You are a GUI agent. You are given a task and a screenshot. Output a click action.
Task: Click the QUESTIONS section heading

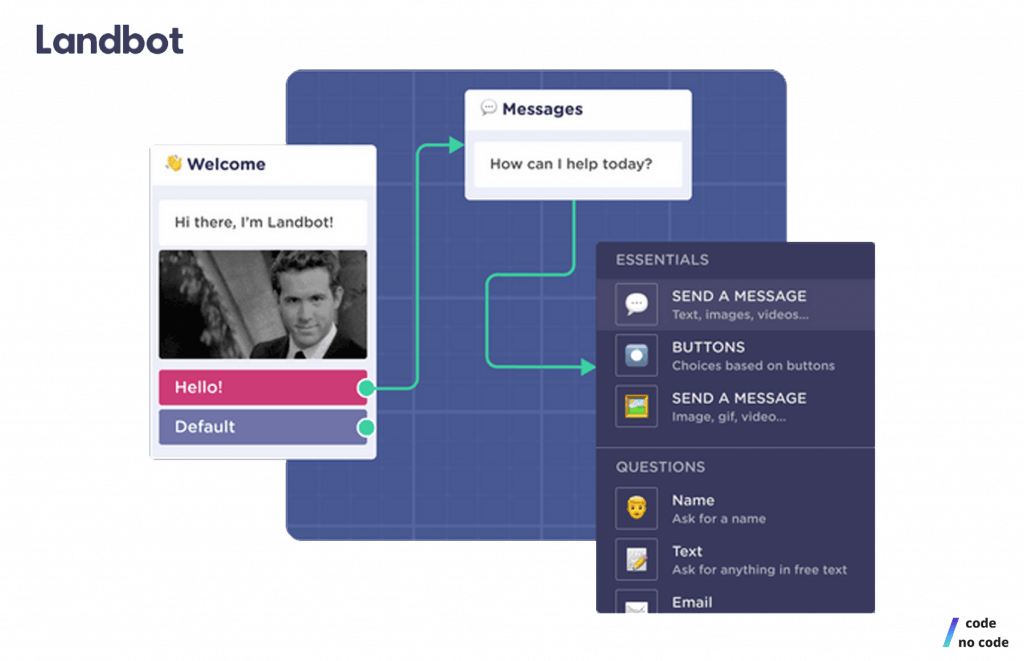[660, 467]
